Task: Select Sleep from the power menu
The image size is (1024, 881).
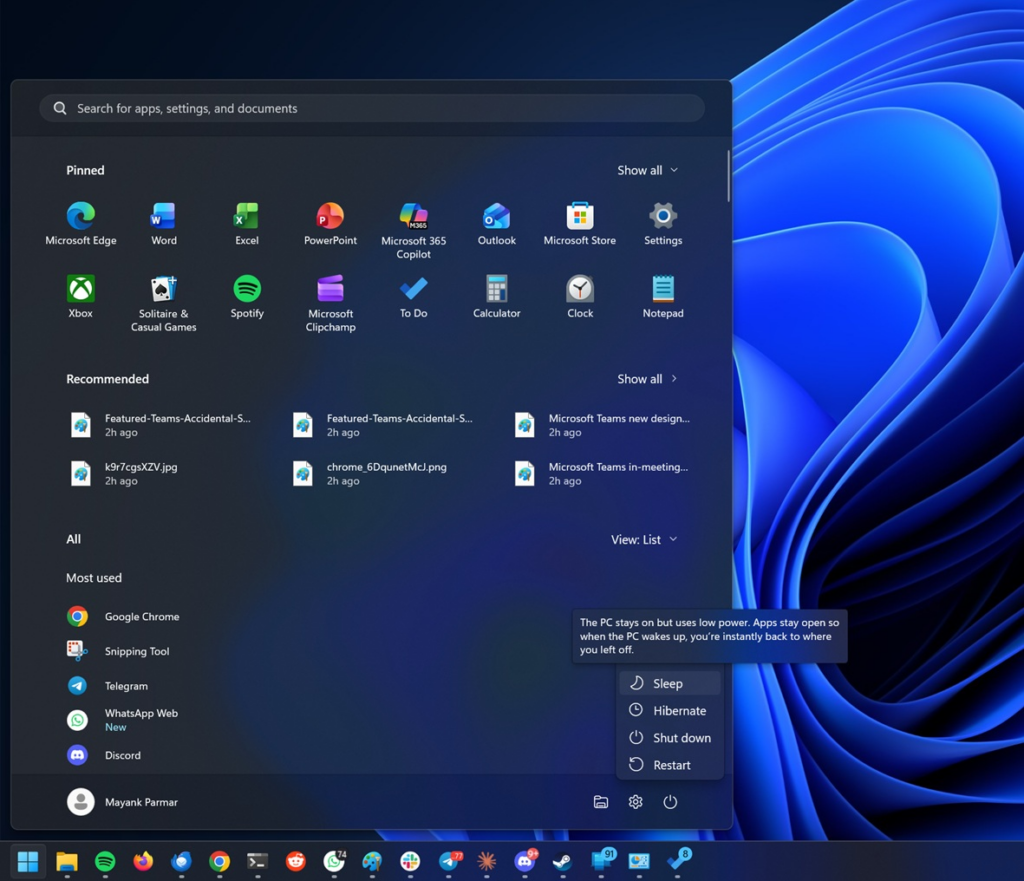Action: point(670,684)
